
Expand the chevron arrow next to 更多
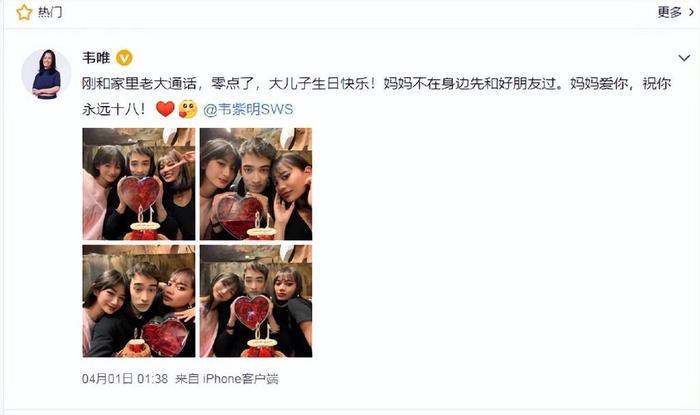tap(691, 12)
